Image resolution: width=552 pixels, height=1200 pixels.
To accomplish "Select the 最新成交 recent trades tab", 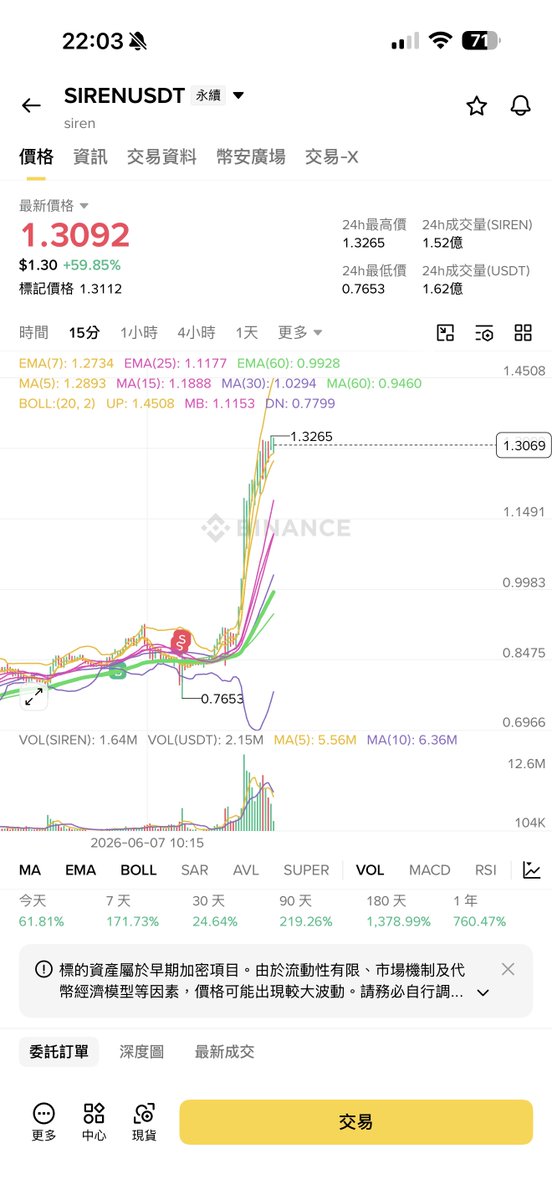I will click(225, 1051).
